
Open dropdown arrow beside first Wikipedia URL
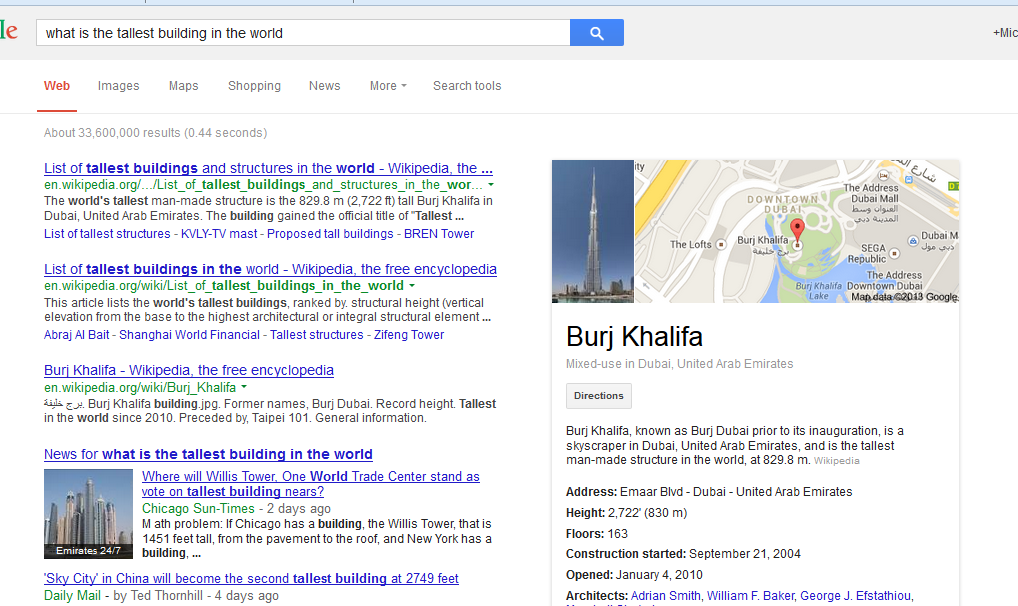pyautogui.click(x=491, y=185)
